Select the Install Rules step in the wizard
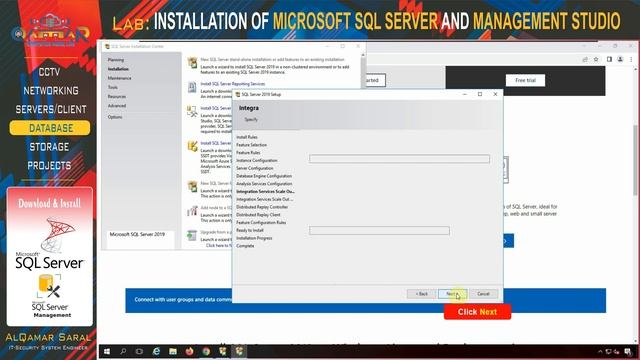The width and height of the screenshot is (640, 360). 247,137
